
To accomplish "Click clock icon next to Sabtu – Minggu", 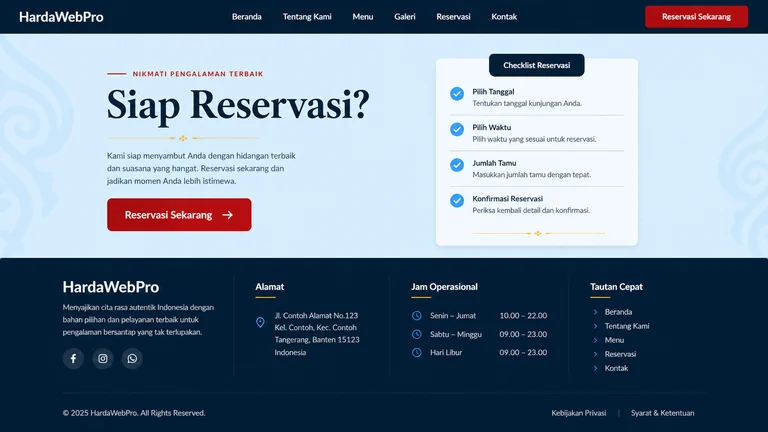I will click(416, 334).
